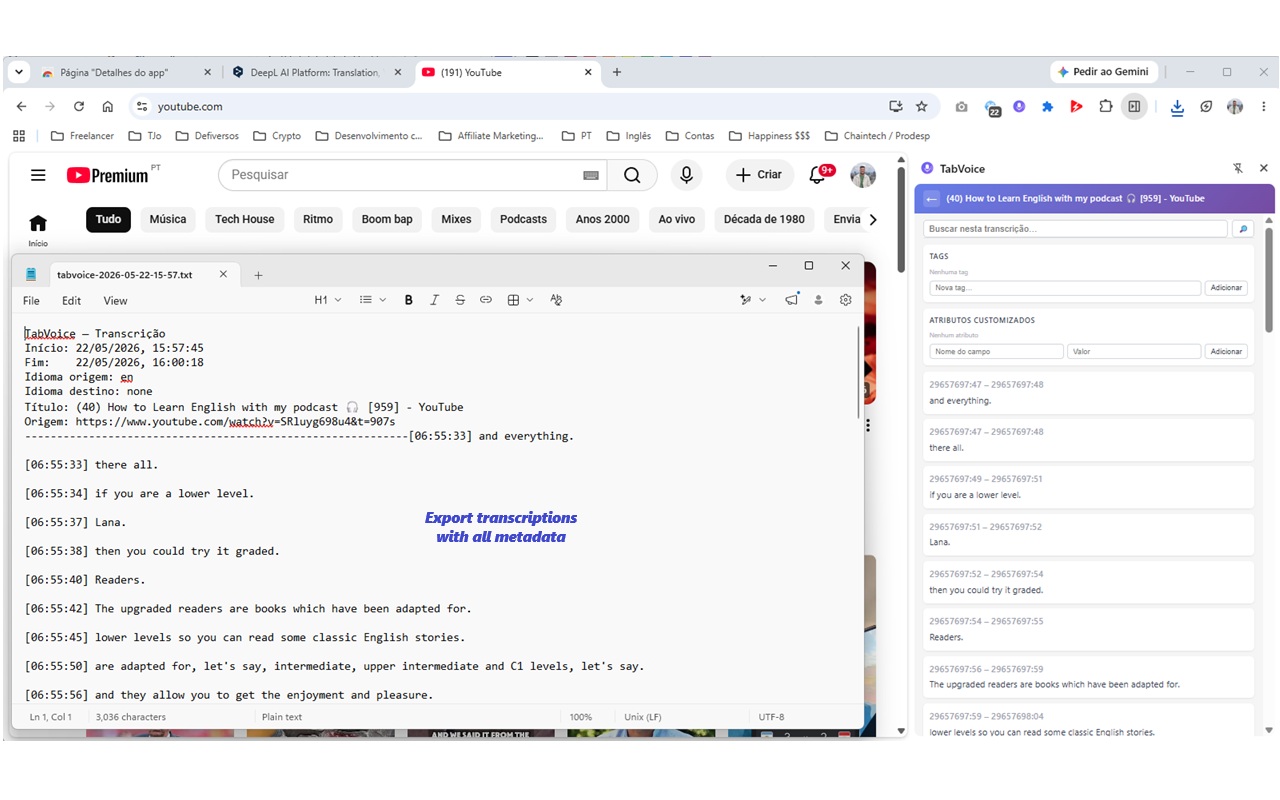Image resolution: width=1280 pixels, height=800 pixels.
Task: Add a new Notepad tab
Action: coord(258,275)
